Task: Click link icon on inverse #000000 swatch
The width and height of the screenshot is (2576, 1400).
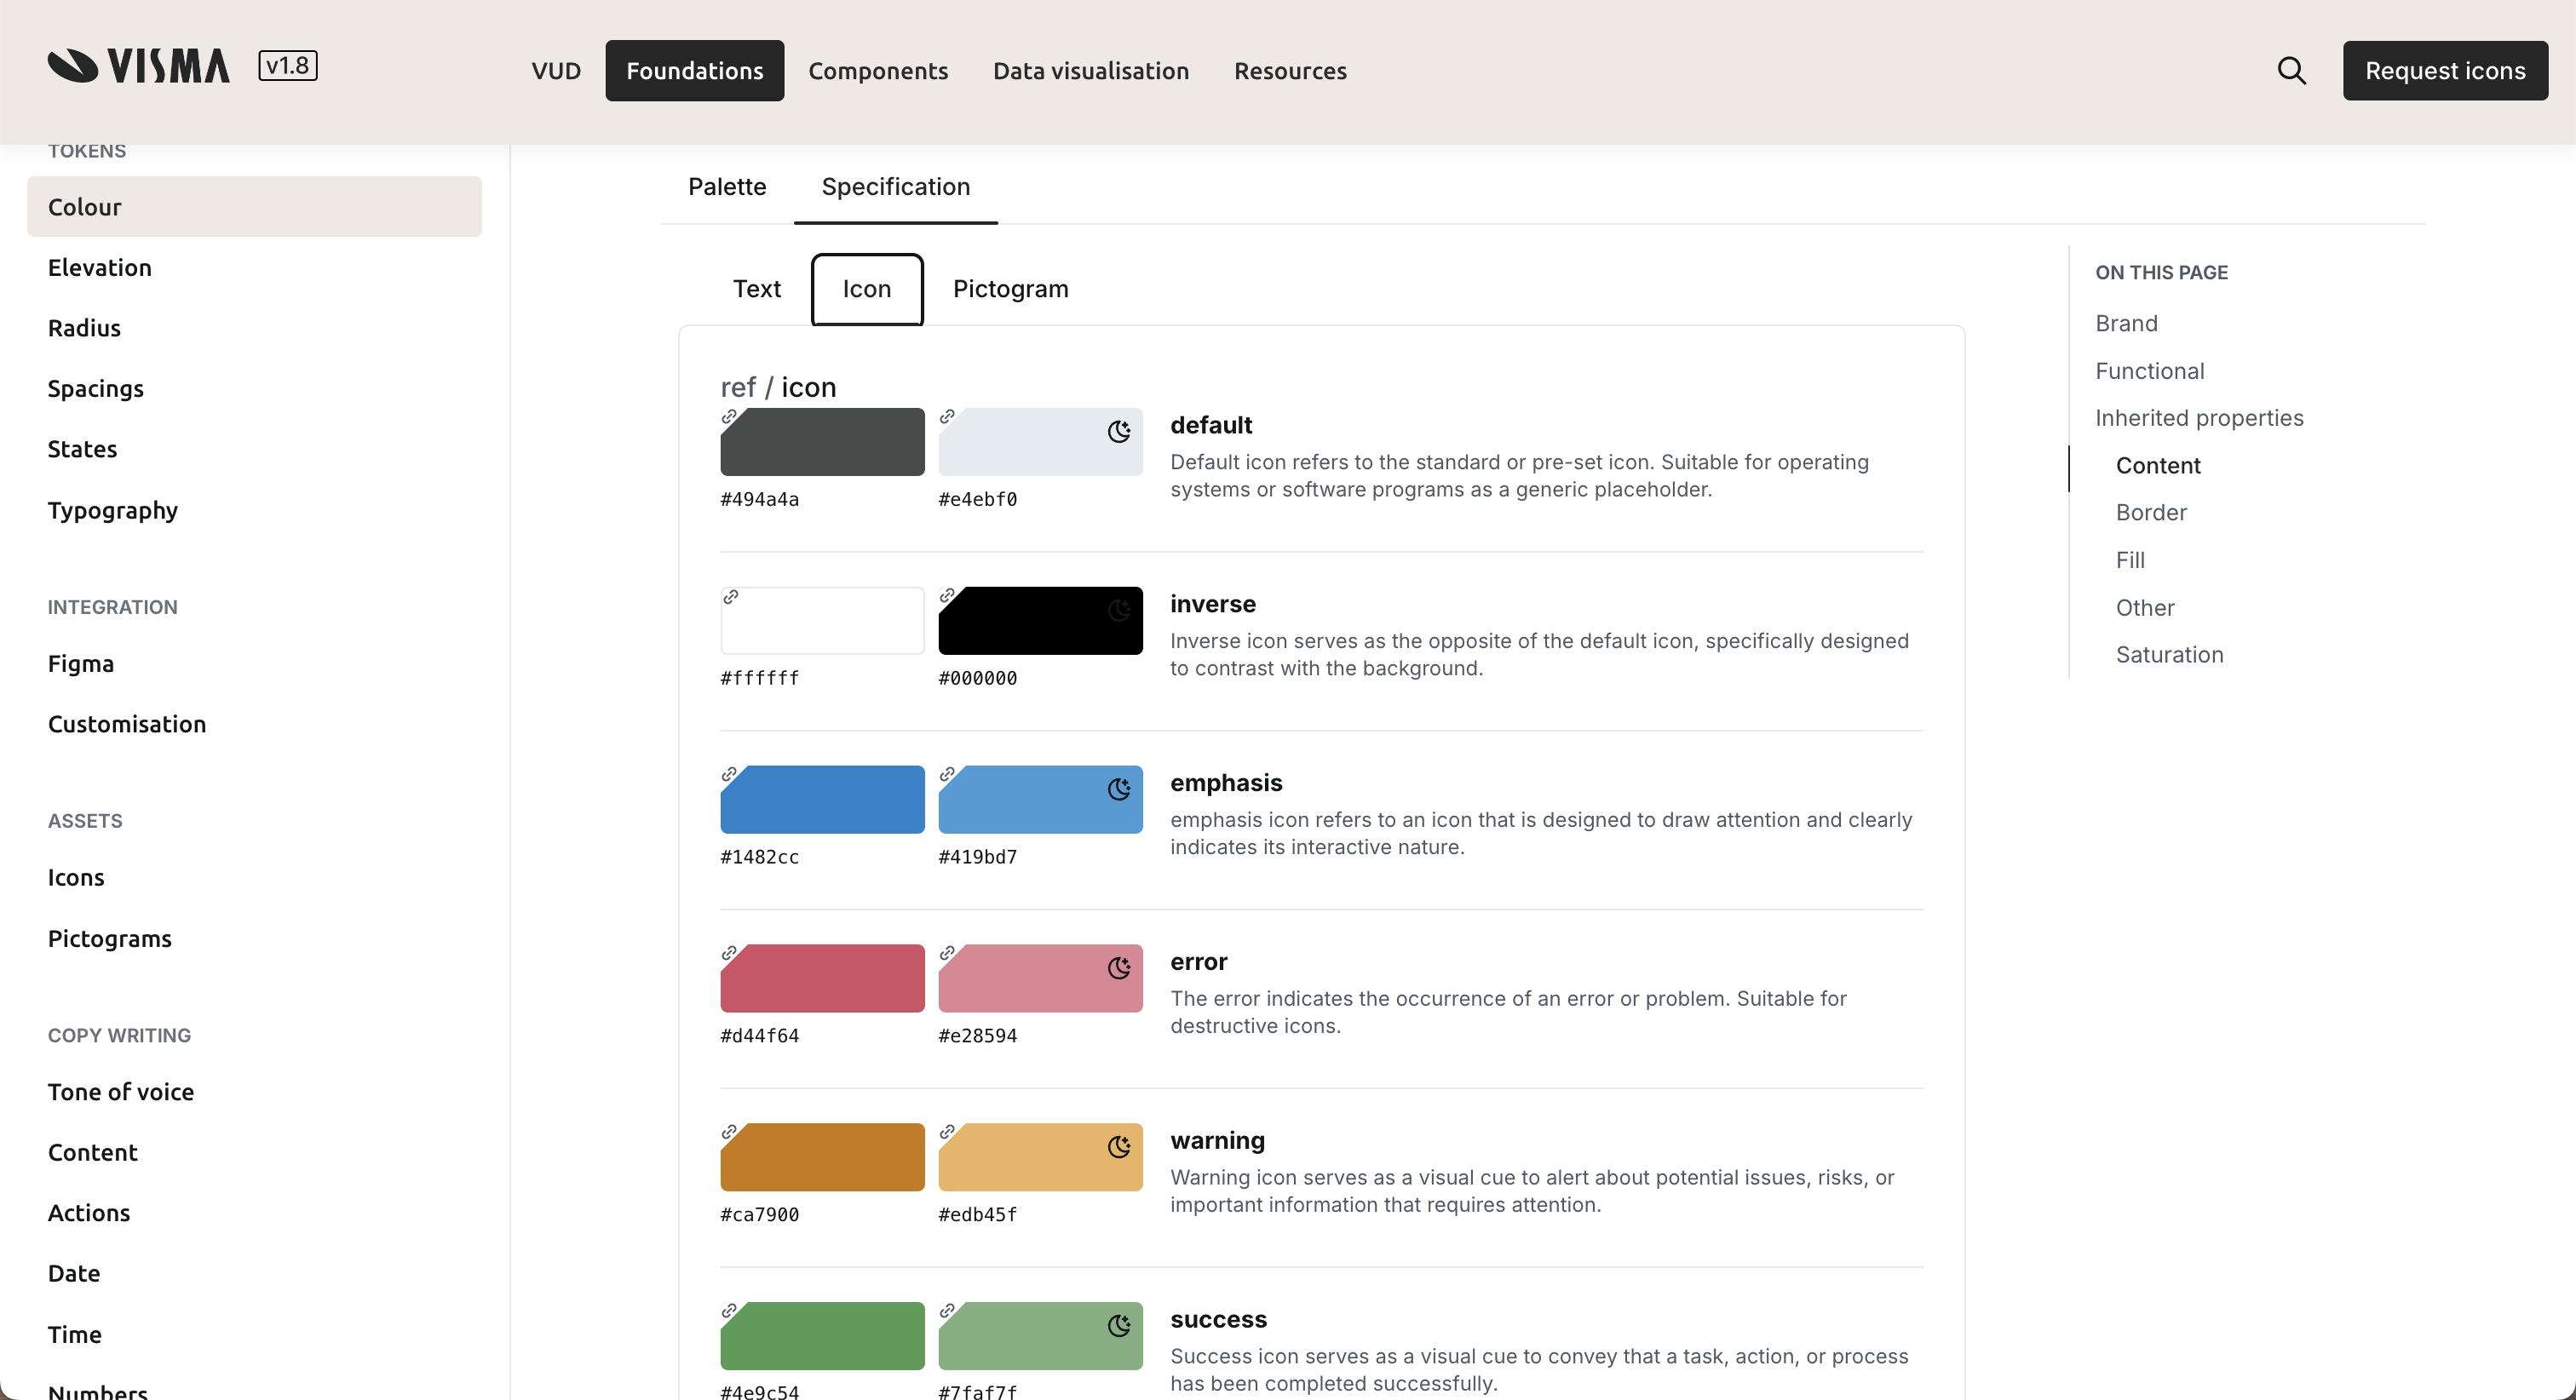Action: [947, 596]
